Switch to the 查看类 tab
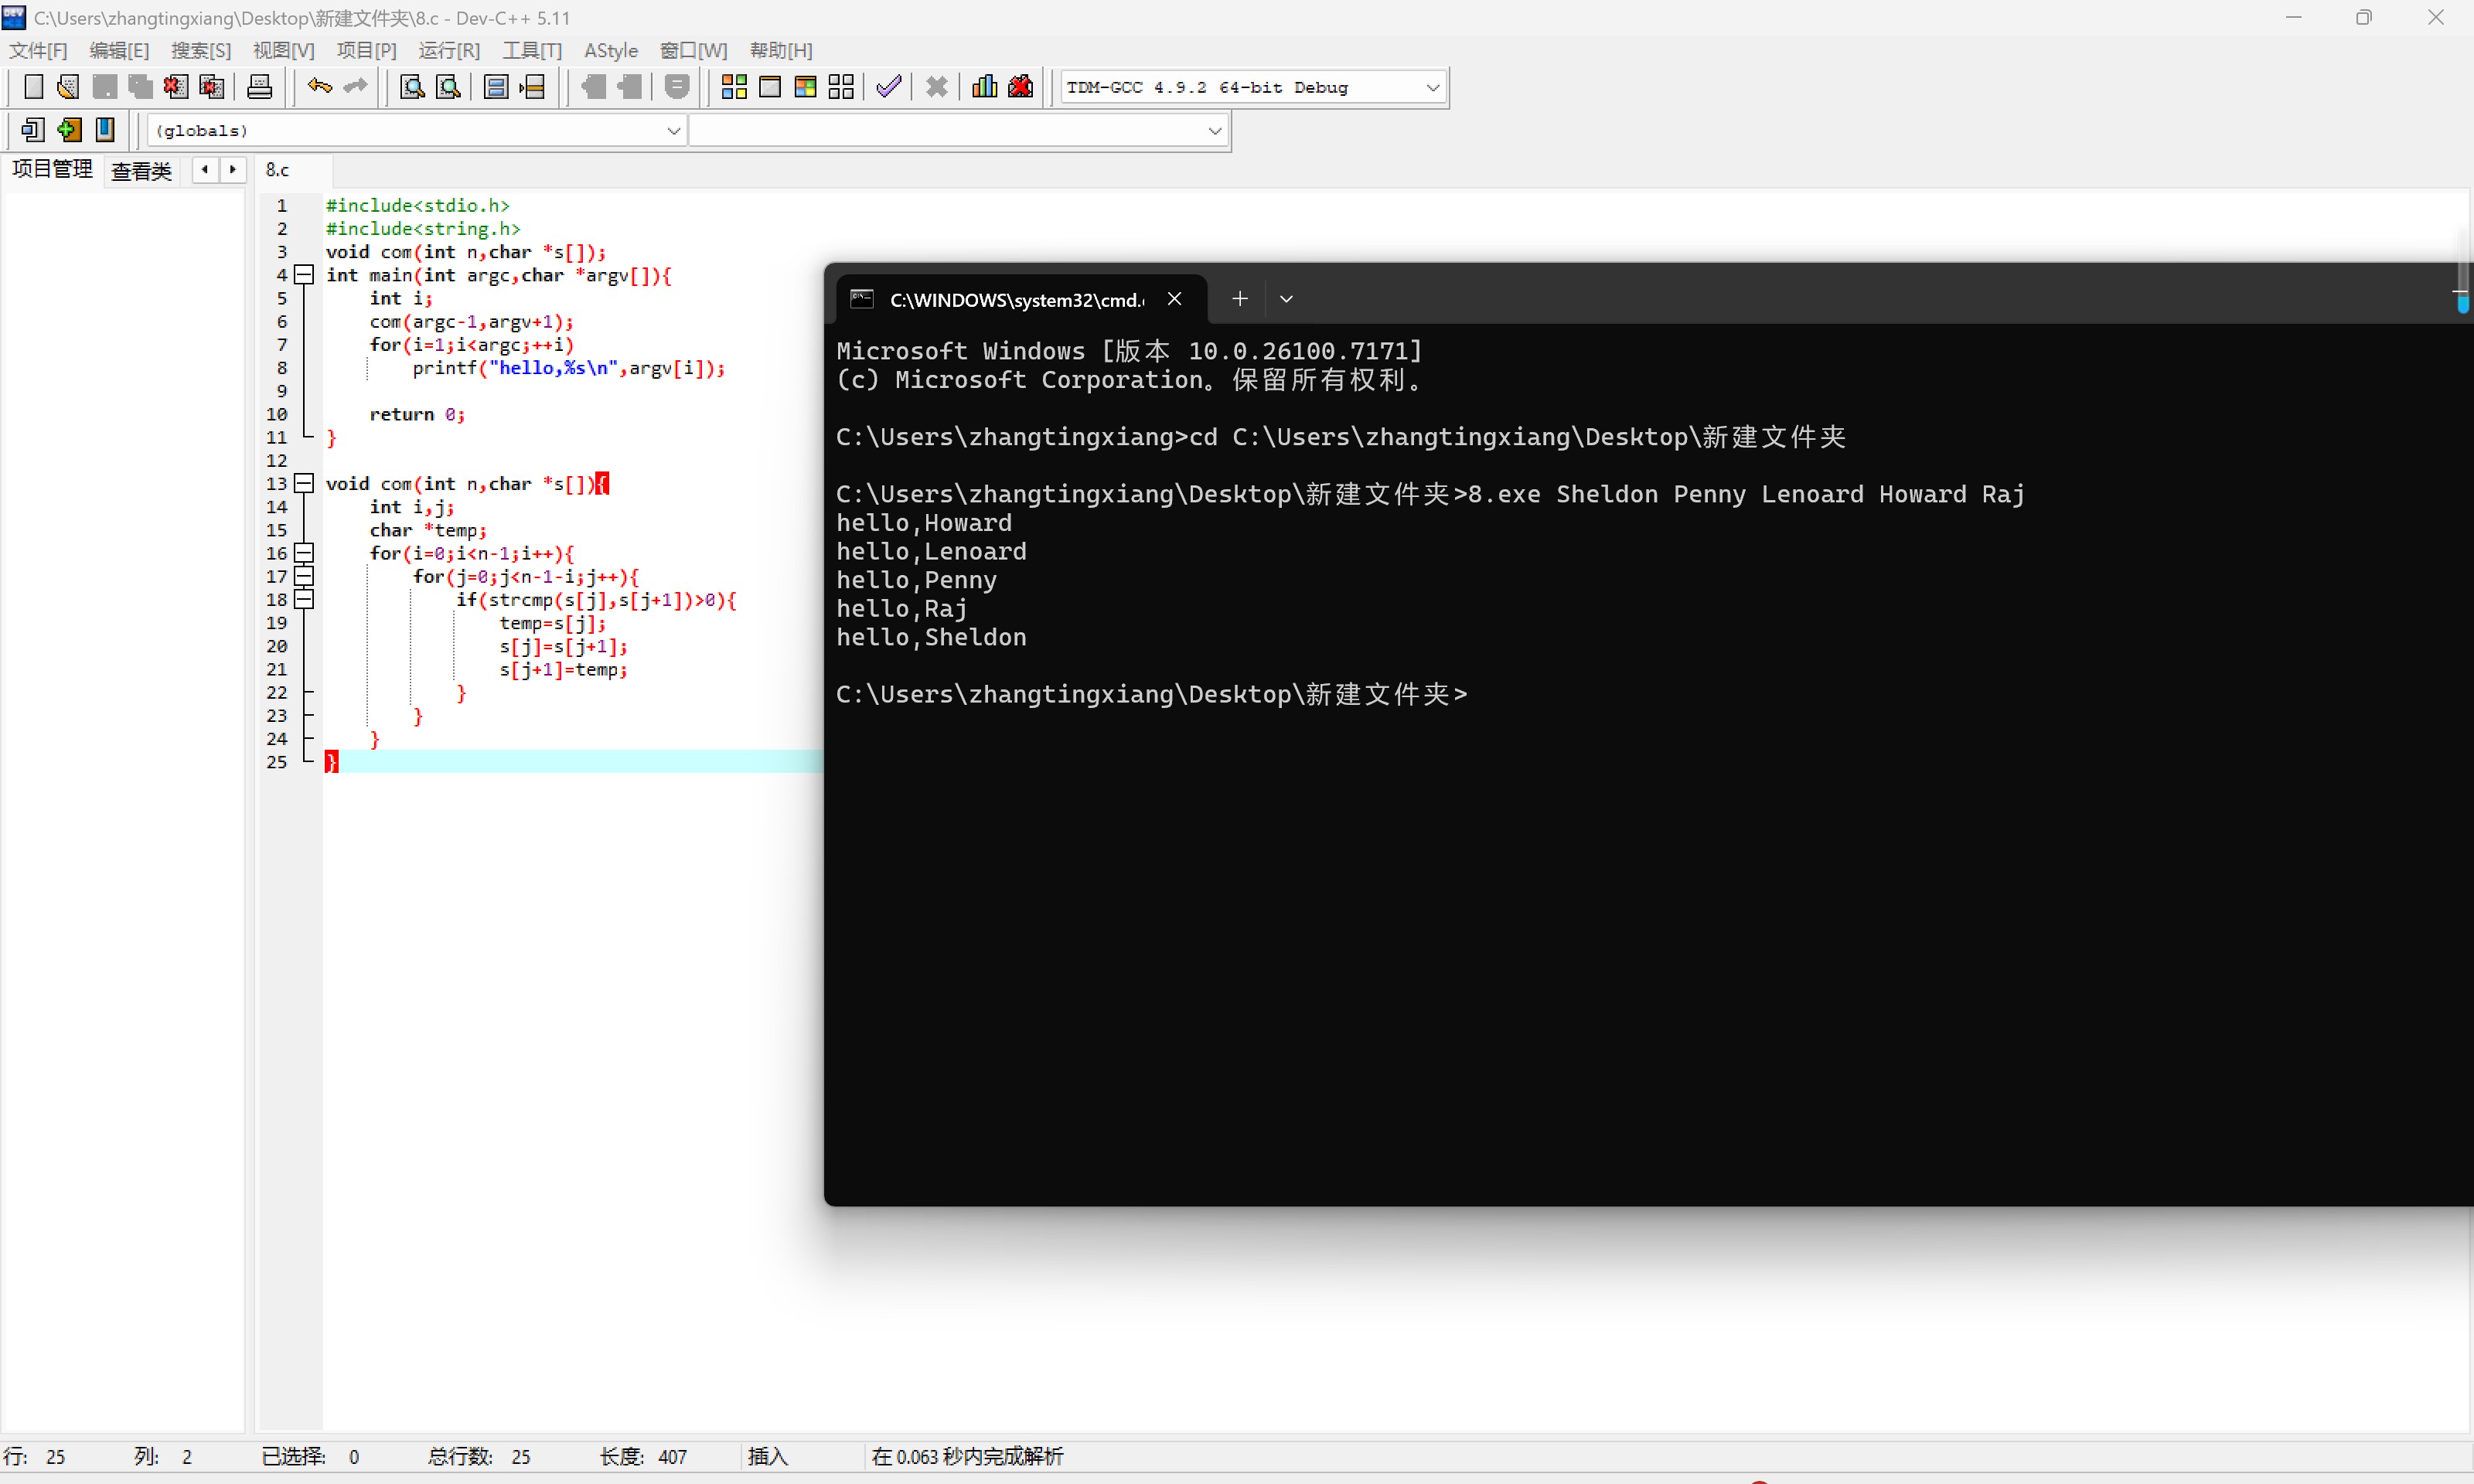Viewport: 2474px width, 1484px height. 141,171
